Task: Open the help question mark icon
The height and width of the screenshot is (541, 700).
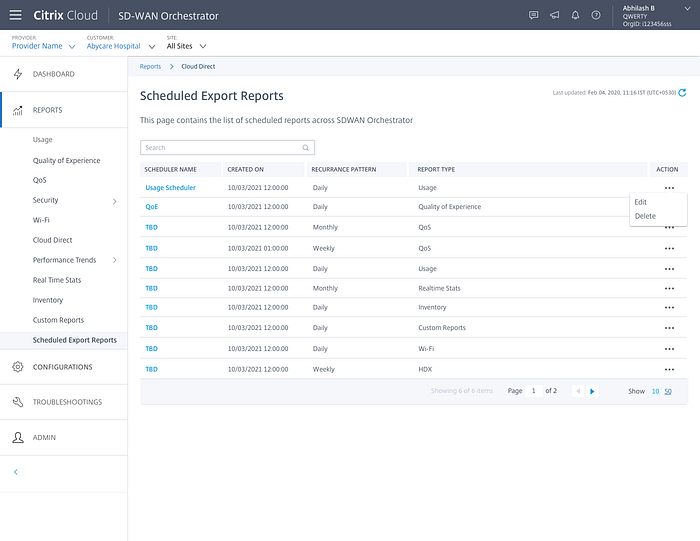Action: [x=596, y=15]
